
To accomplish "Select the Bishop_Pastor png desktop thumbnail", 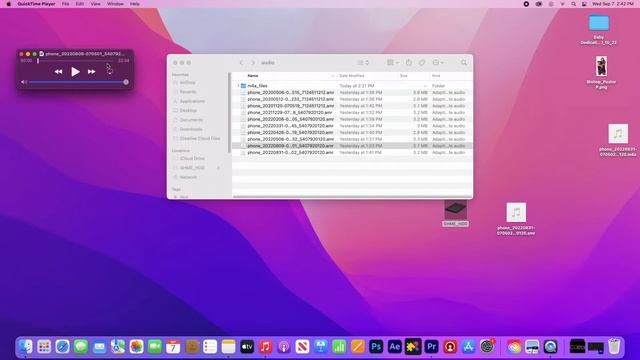I will tap(601, 66).
